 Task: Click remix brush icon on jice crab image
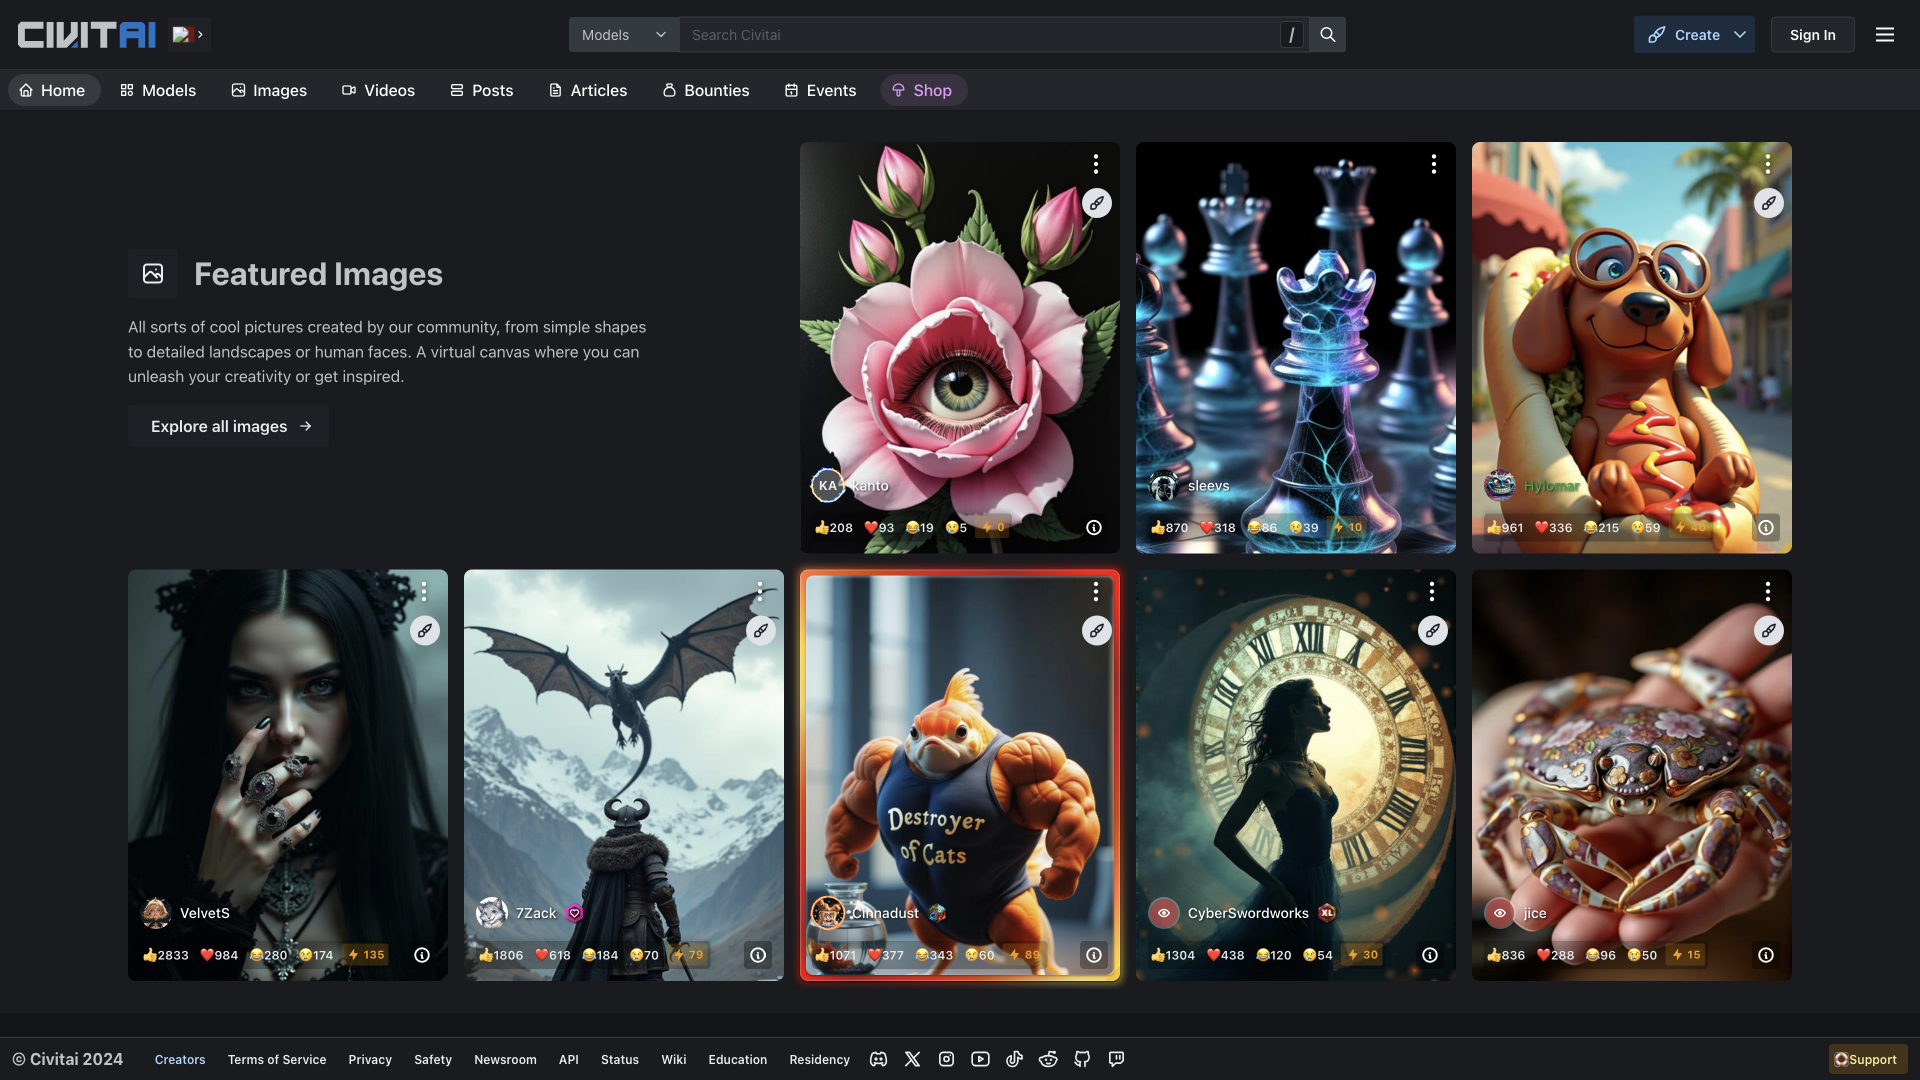click(1769, 631)
